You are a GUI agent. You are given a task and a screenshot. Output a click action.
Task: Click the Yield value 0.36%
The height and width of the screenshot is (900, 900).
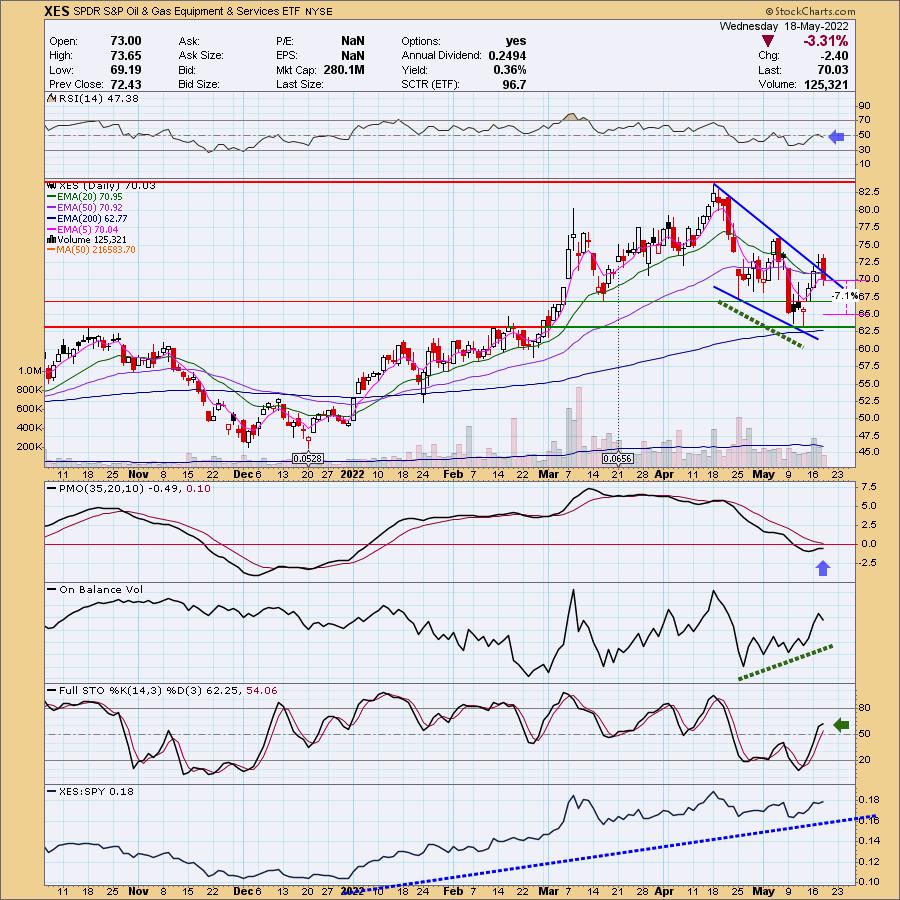[x=510, y=70]
